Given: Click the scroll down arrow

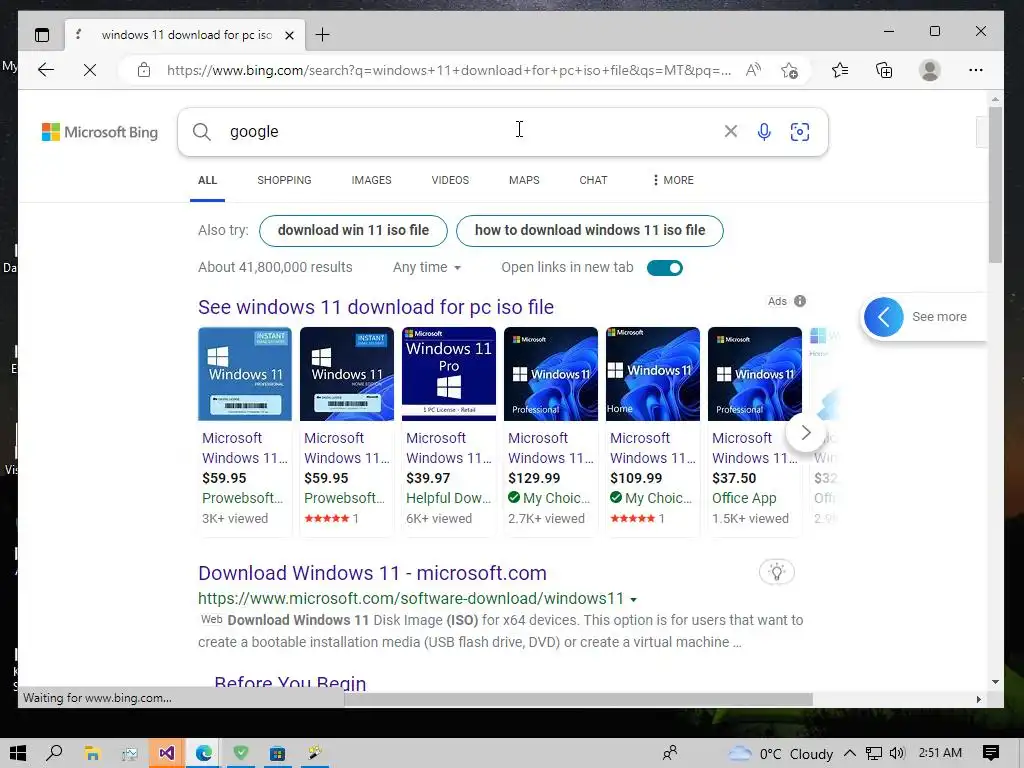Looking at the screenshot, I should click(995, 682).
